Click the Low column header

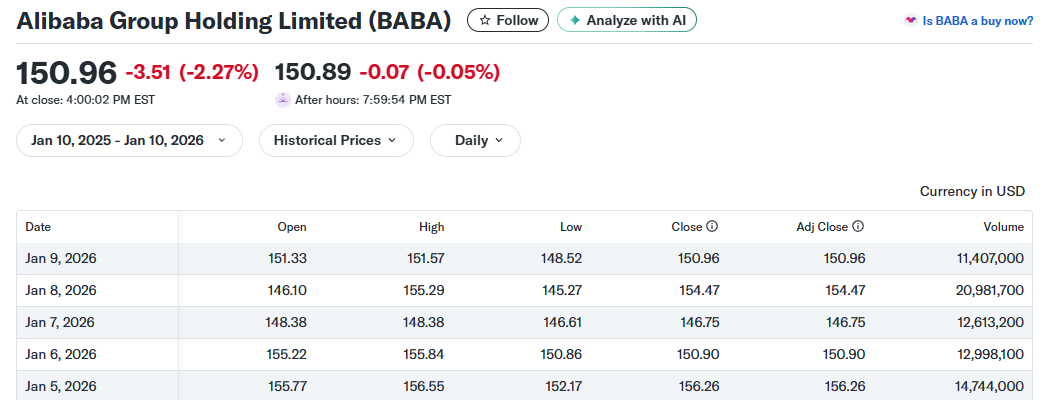click(x=571, y=227)
